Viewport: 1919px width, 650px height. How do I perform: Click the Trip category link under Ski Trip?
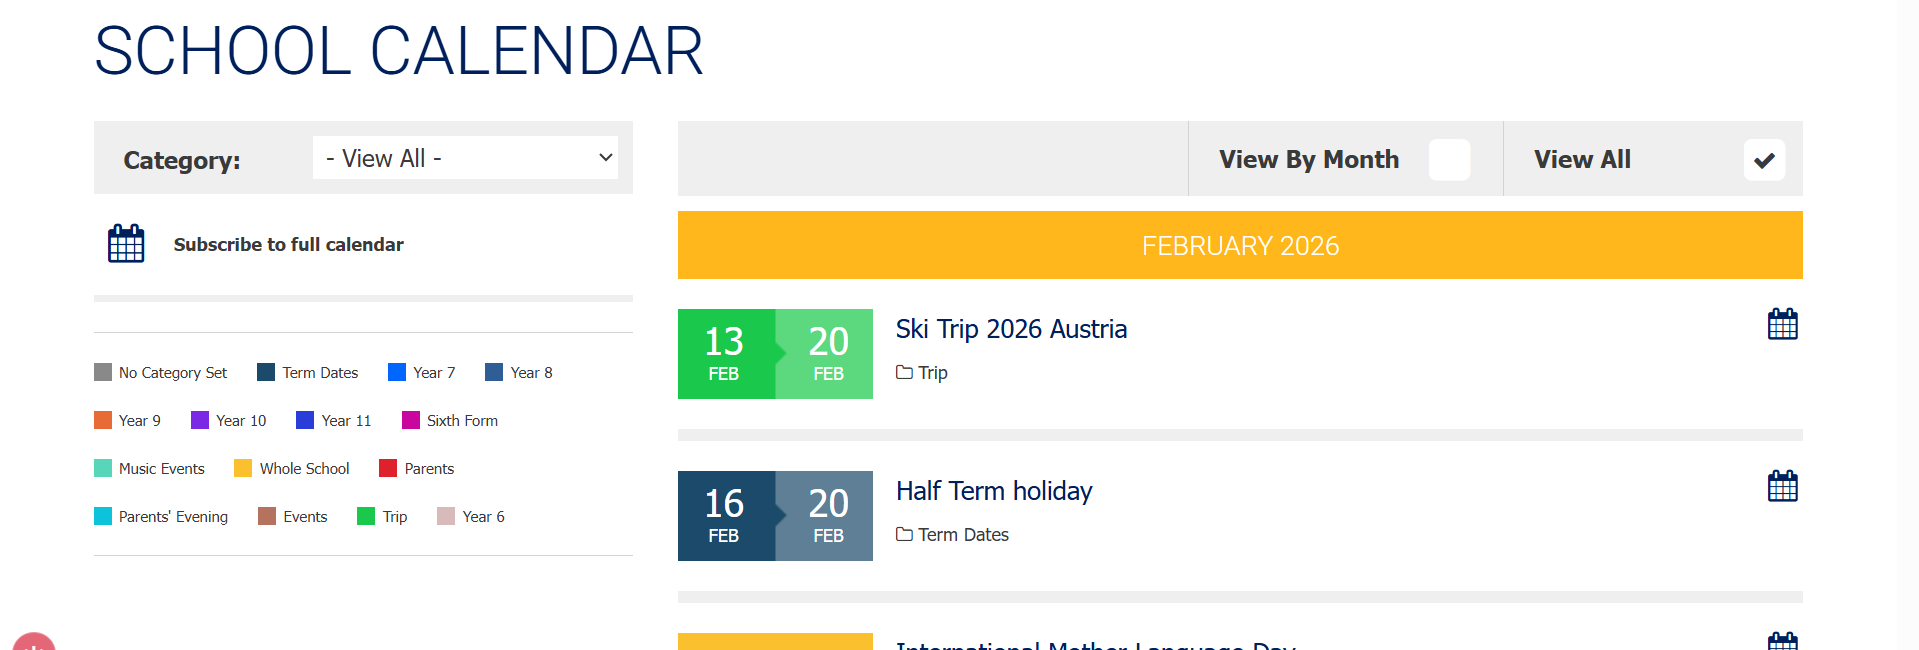pos(933,373)
